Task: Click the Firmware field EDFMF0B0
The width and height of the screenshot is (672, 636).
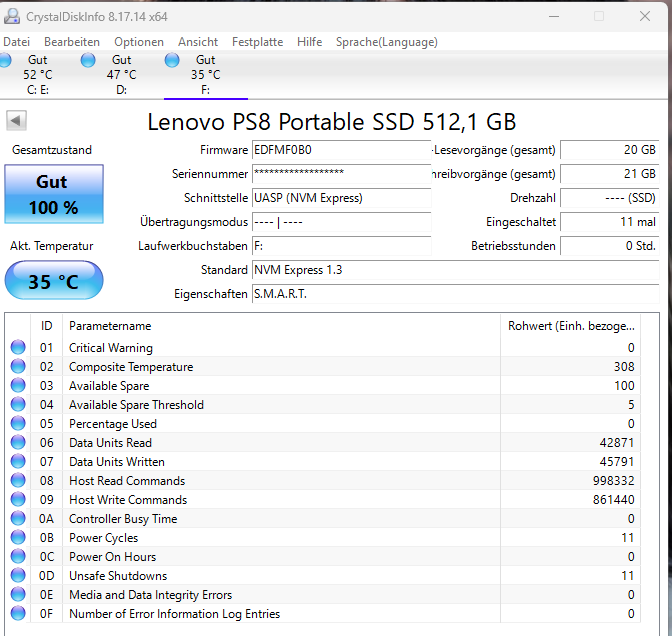Action: click(x=341, y=150)
